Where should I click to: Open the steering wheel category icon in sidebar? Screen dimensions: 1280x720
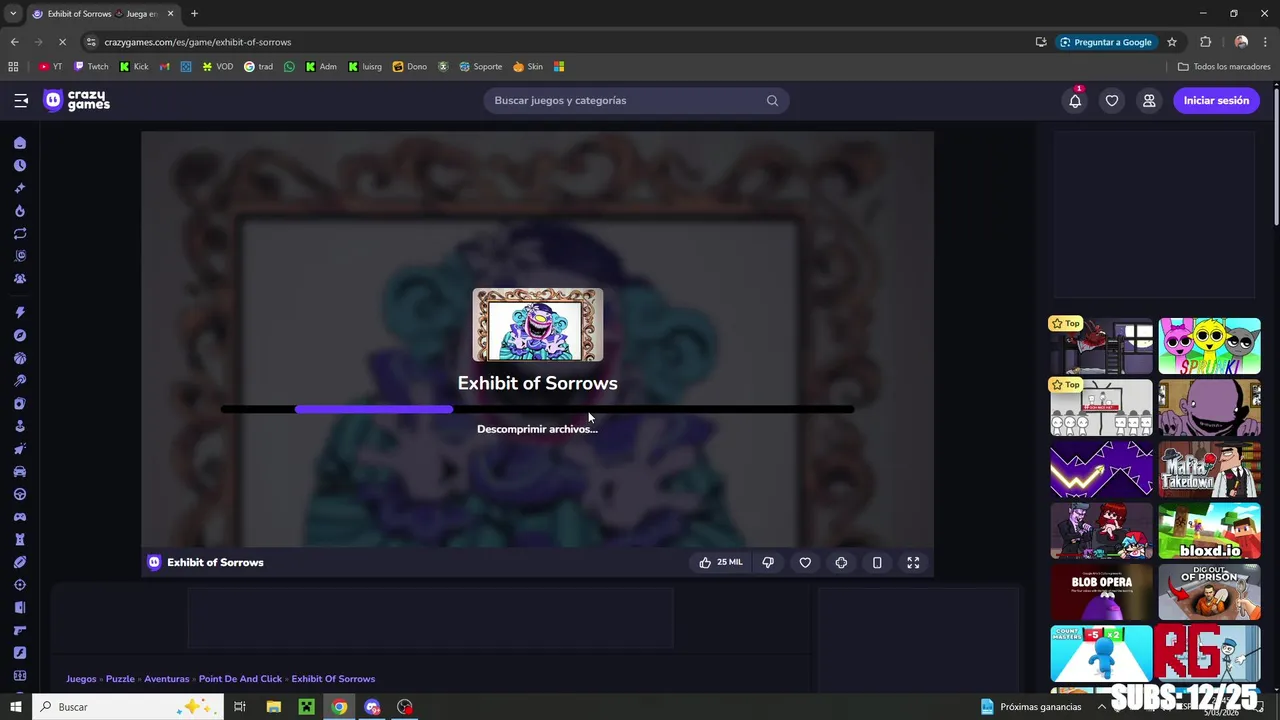point(20,494)
